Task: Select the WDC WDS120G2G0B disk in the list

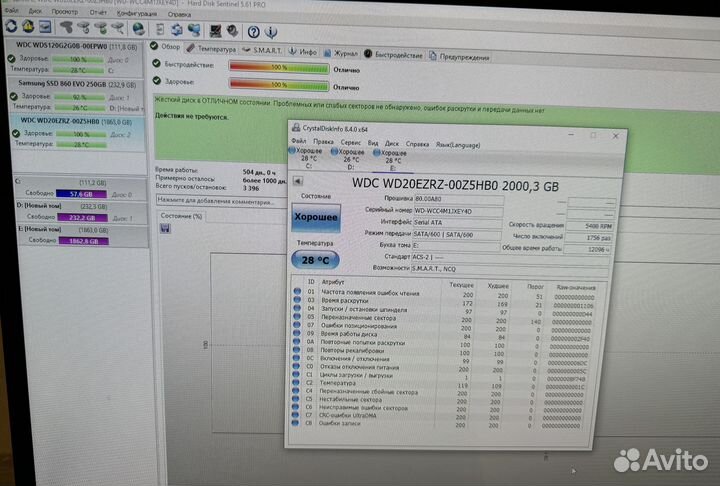Action: (75, 57)
